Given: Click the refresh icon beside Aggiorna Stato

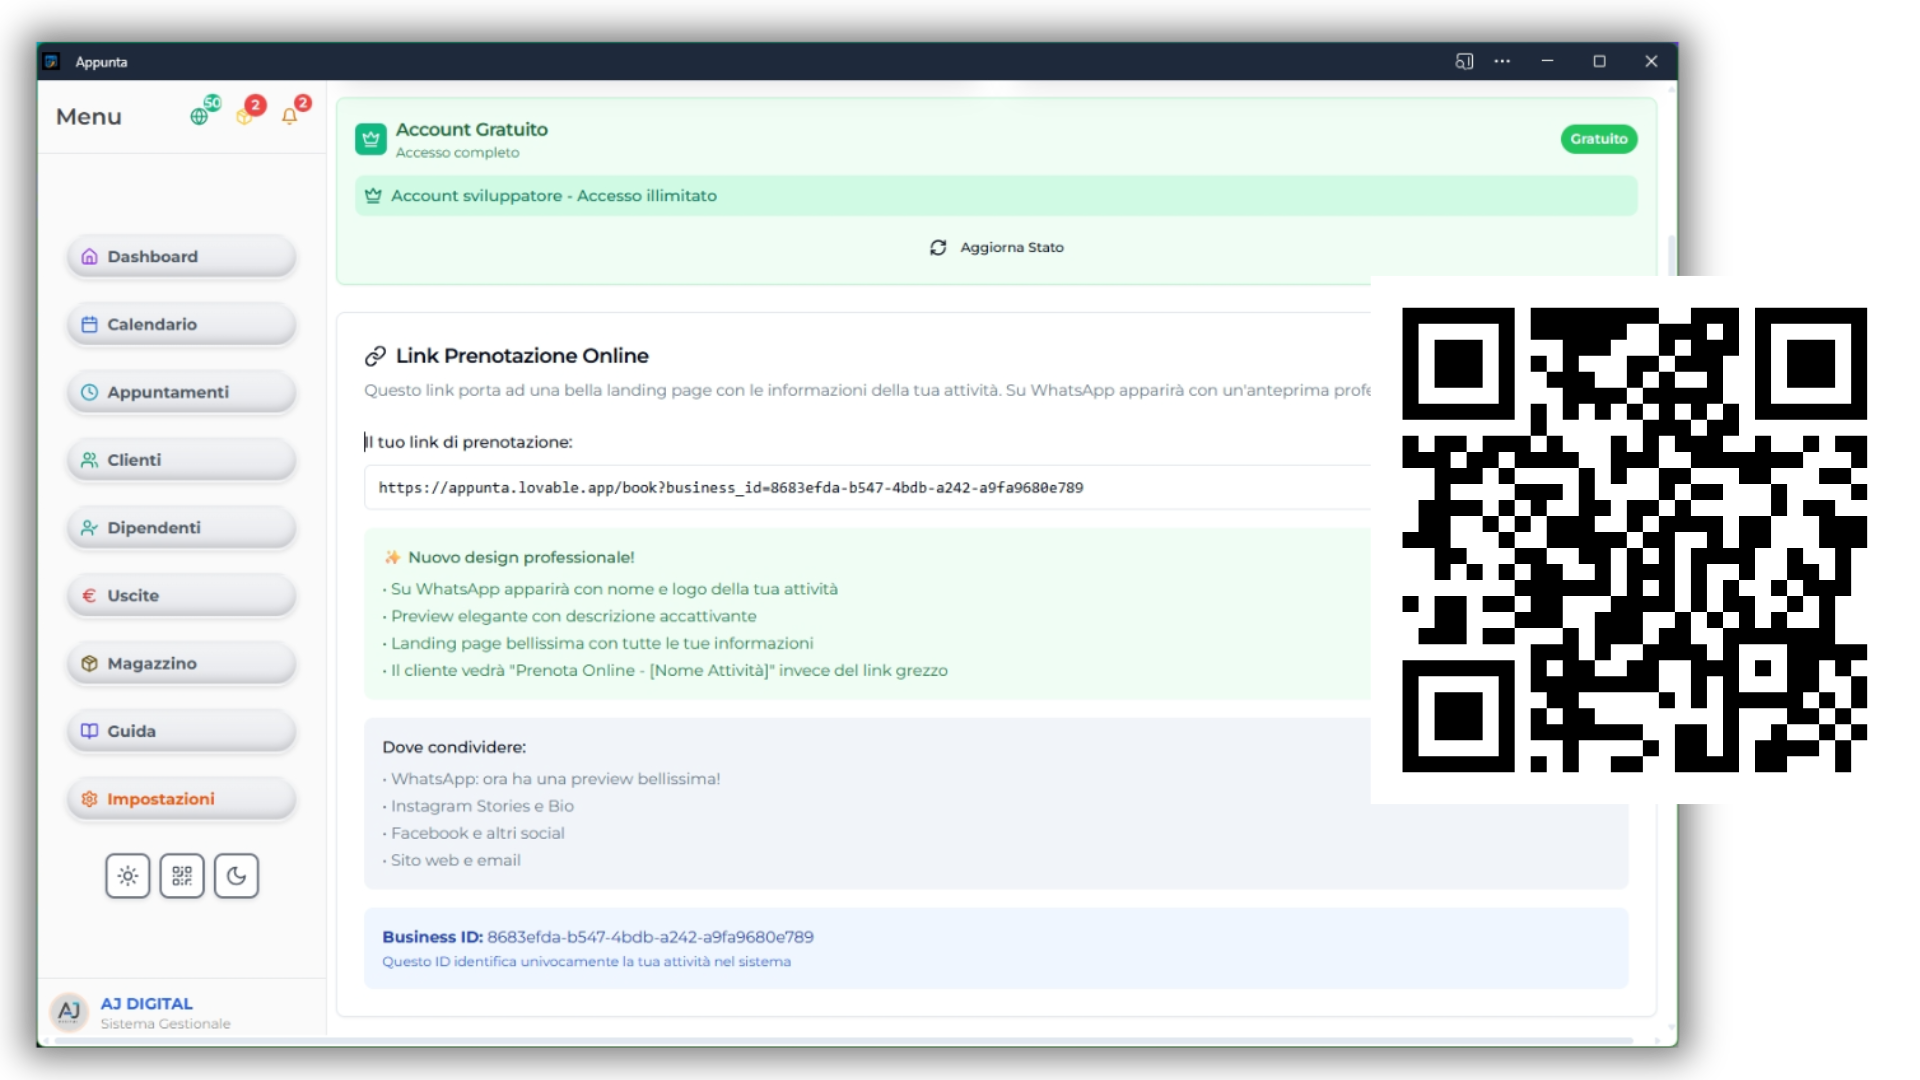Looking at the screenshot, I should point(938,247).
